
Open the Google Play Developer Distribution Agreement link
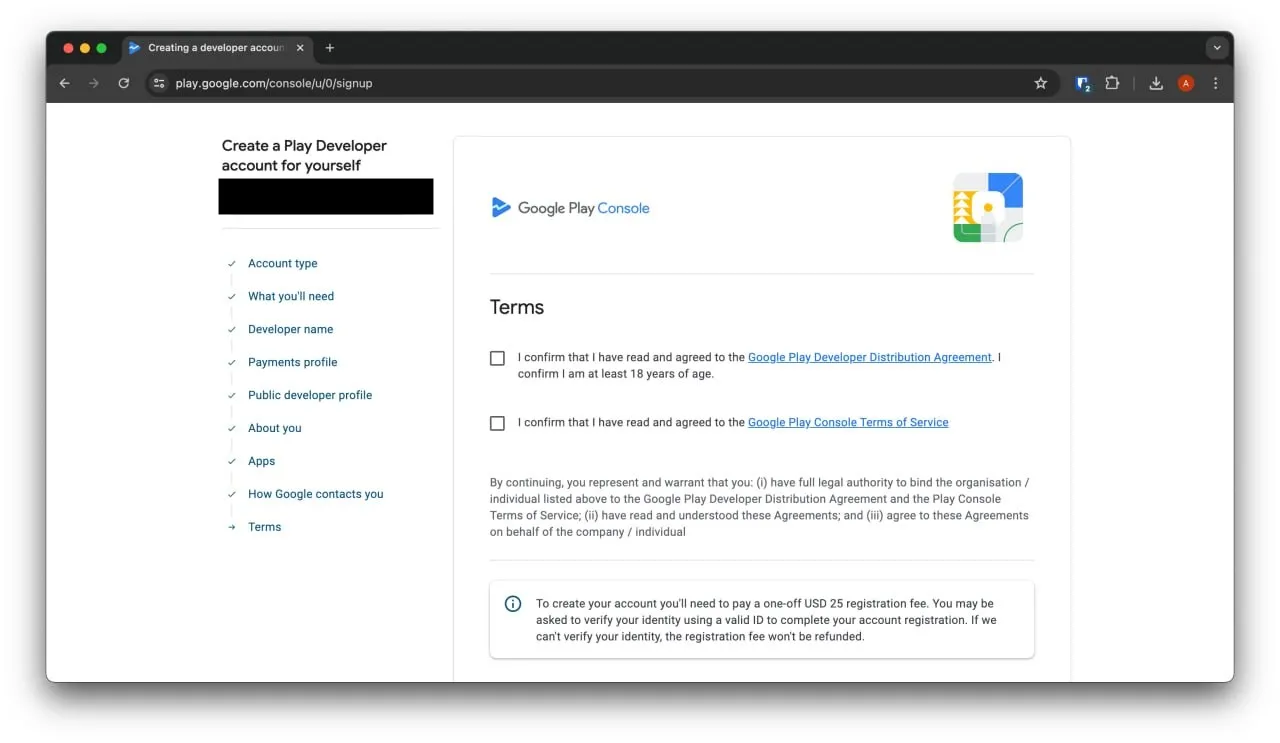point(870,357)
